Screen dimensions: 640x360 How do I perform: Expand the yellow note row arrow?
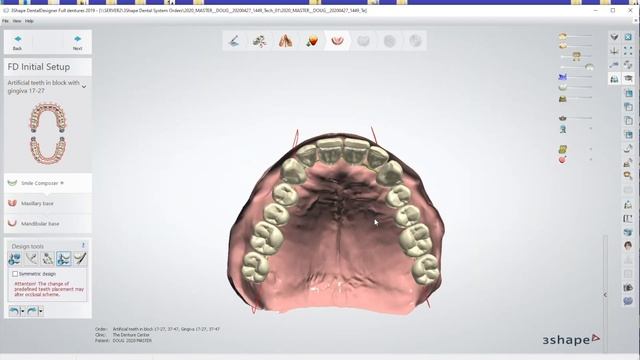pyautogui.click(x=590, y=149)
